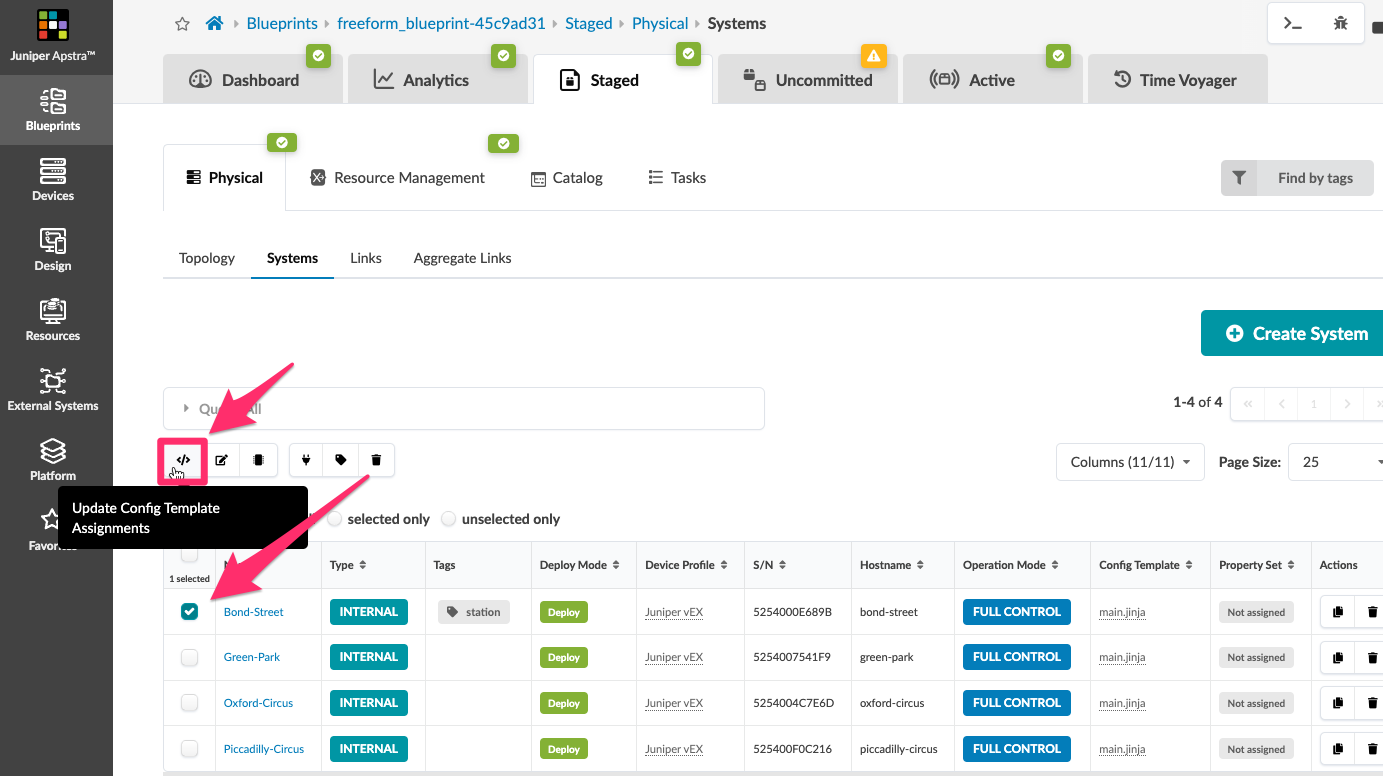Viewport: 1383px width, 776px height.
Task: Switch to the Uncommitted tab
Action: click(808, 80)
